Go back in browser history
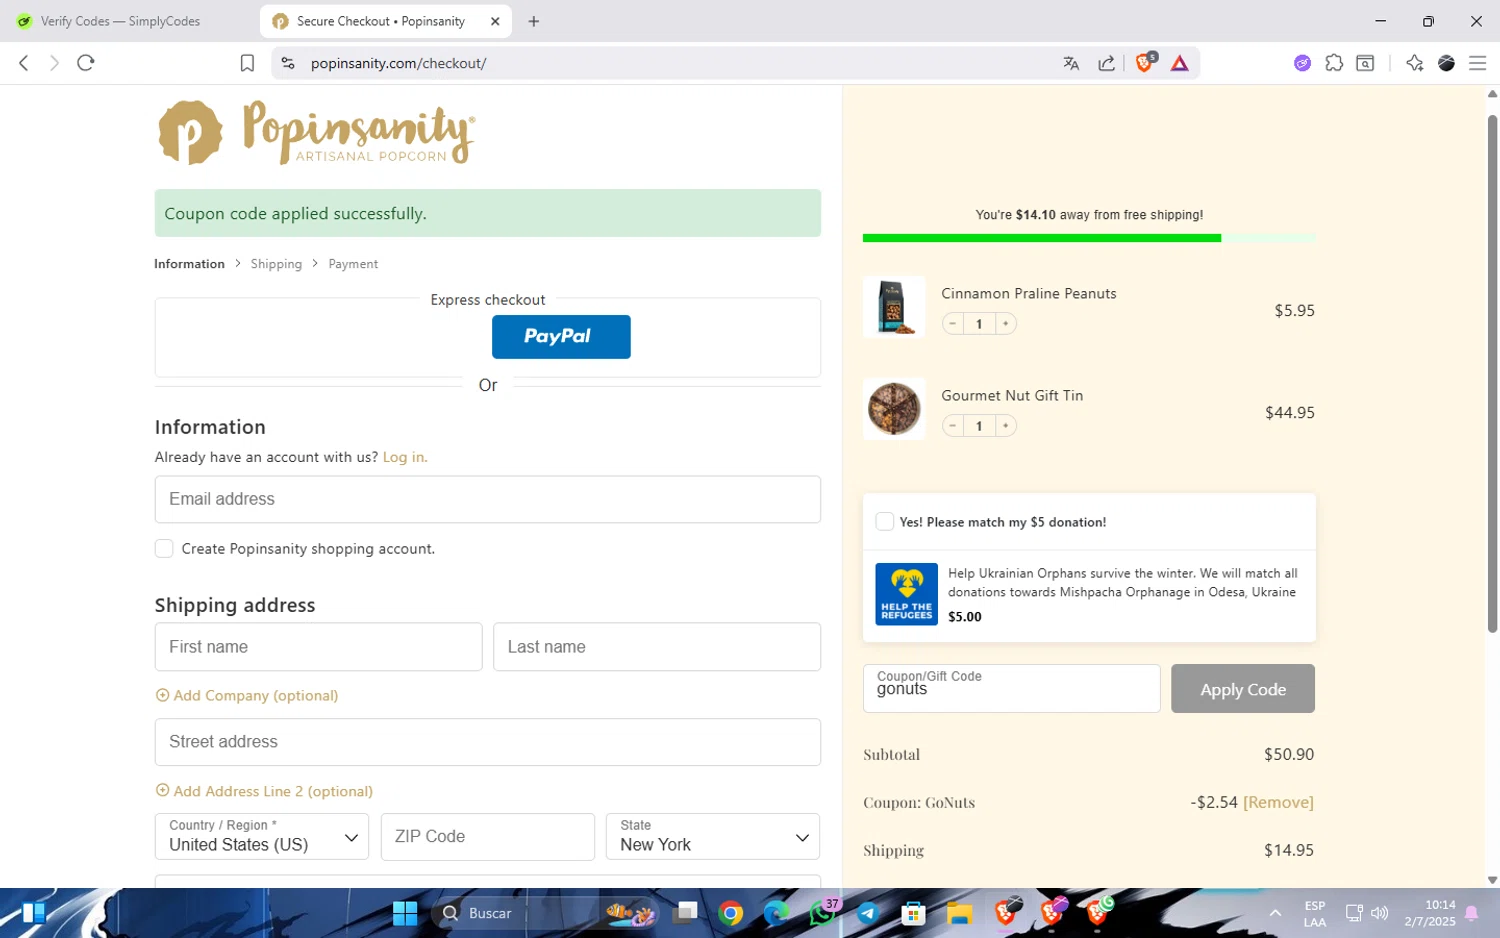The width and height of the screenshot is (1500, 938). [24, 63]
